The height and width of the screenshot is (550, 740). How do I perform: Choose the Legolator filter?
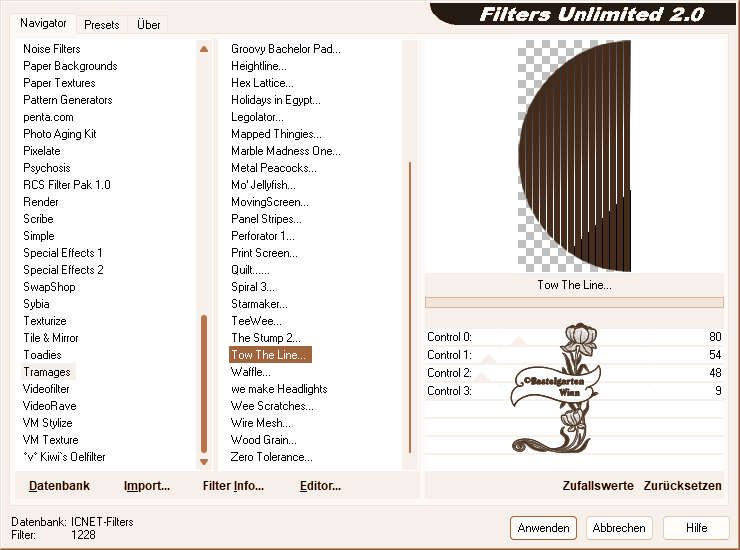(x=258, y=117)
